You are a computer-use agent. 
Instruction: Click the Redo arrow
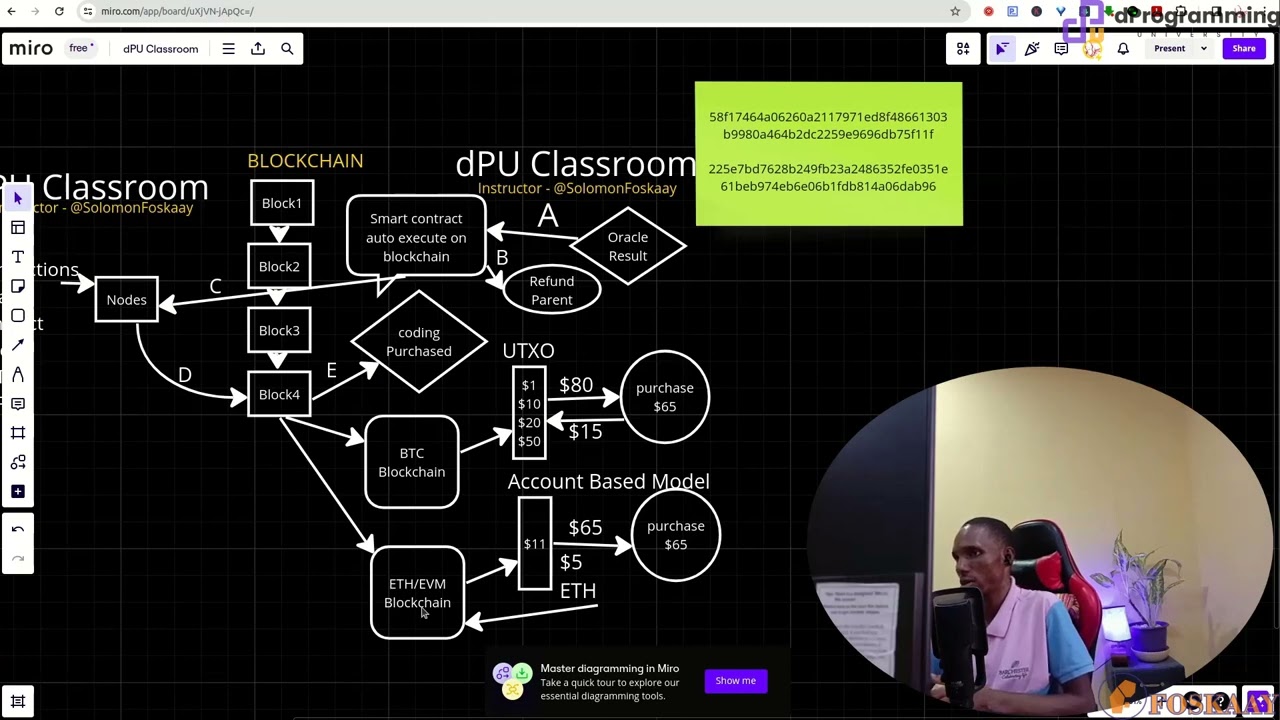[x=18, y=558]
